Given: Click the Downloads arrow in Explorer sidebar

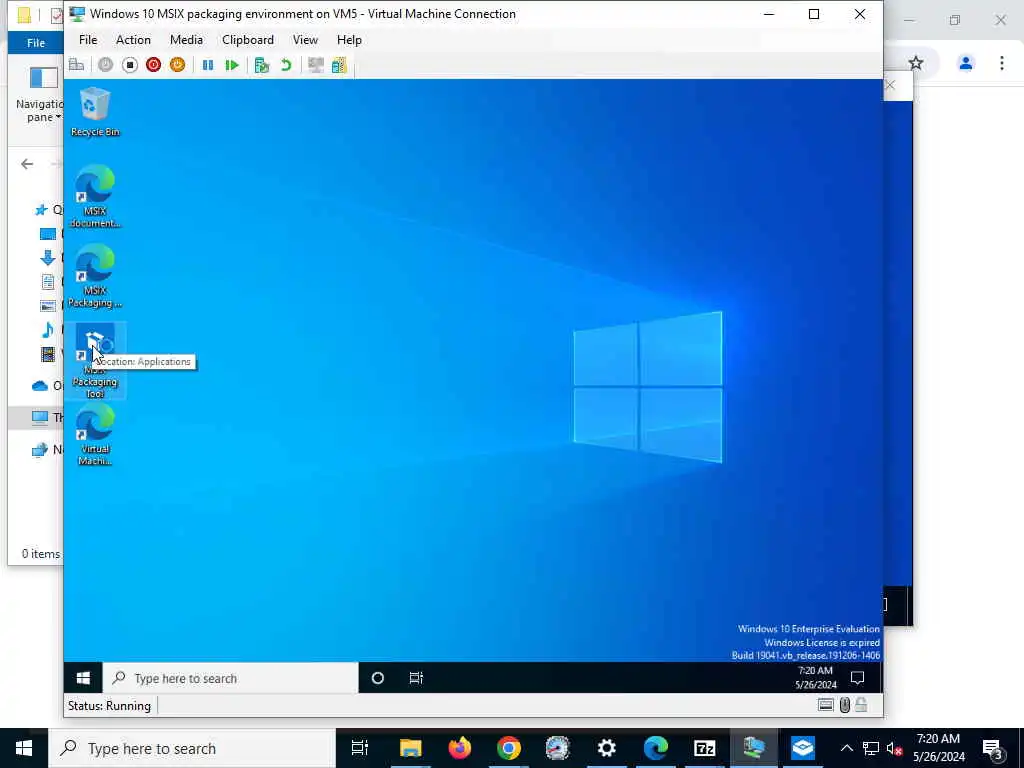Looking at the screenshot, I should [x=48, y=258].
